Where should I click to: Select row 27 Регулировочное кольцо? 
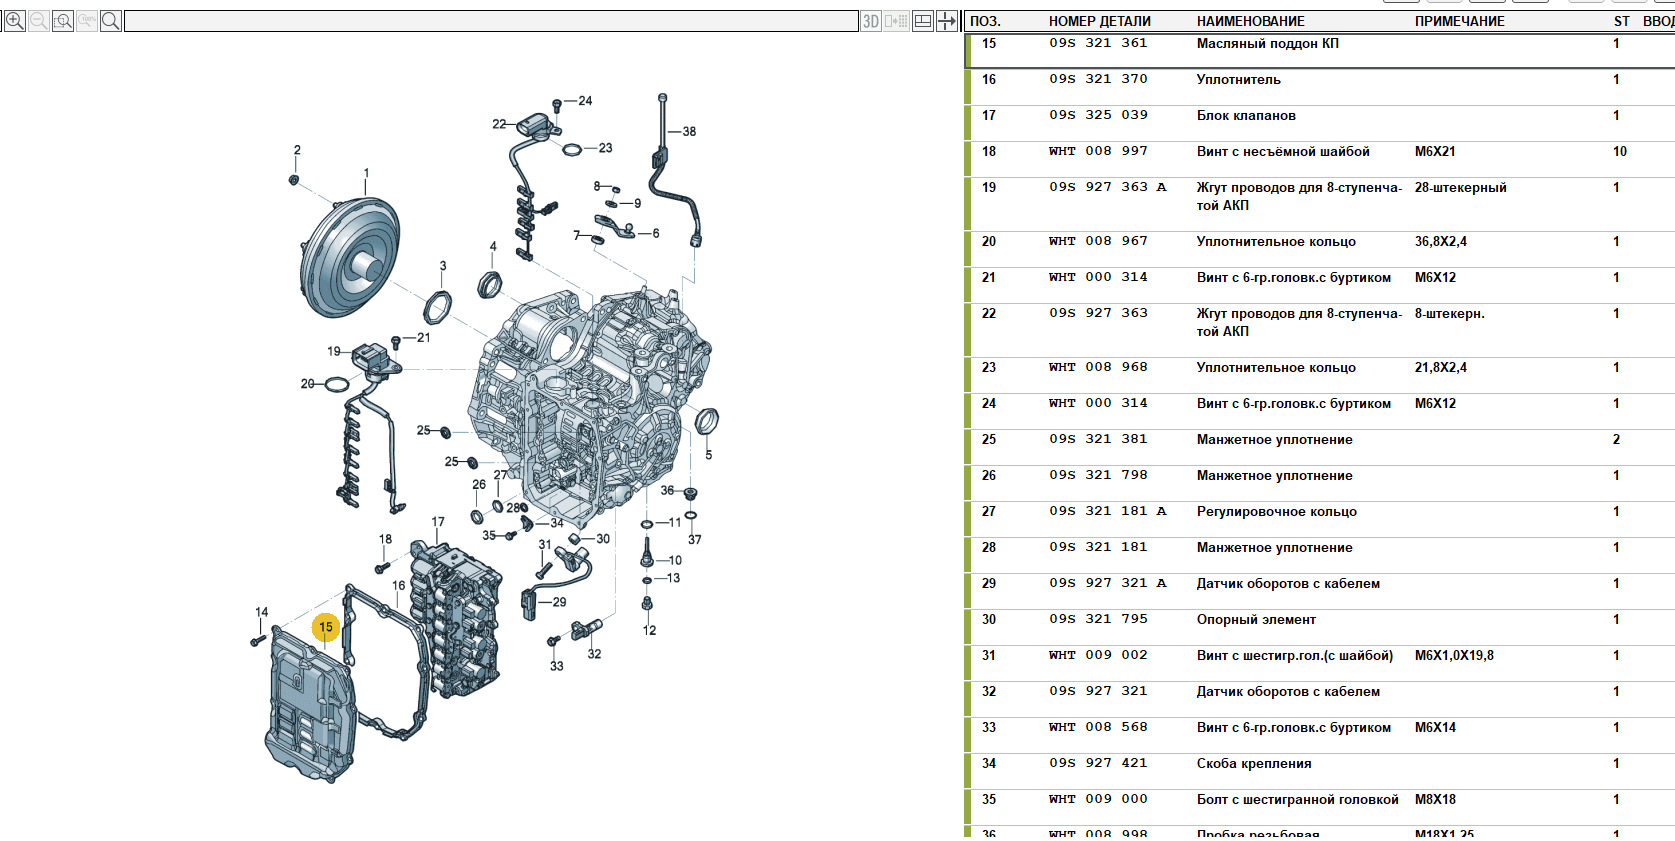click(x=1276, y=512)
